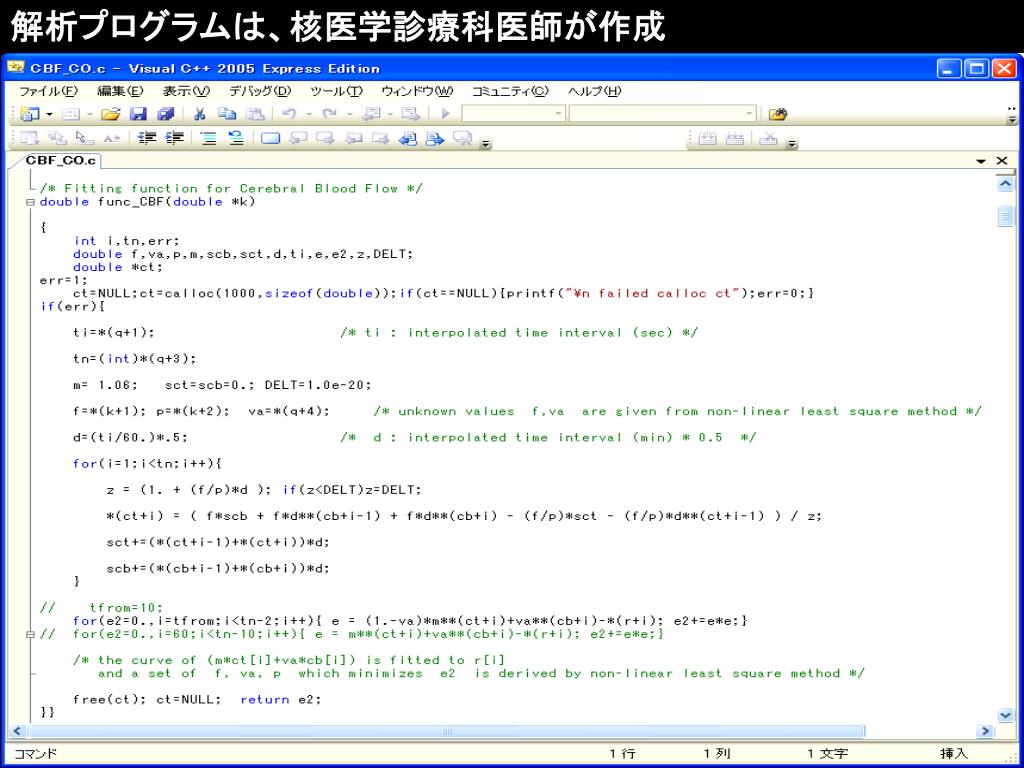Viewport: 1024px width, 768px height.
Task: Click the vertical scrollbar up arrow
Action: click(x=1006, y=185)
